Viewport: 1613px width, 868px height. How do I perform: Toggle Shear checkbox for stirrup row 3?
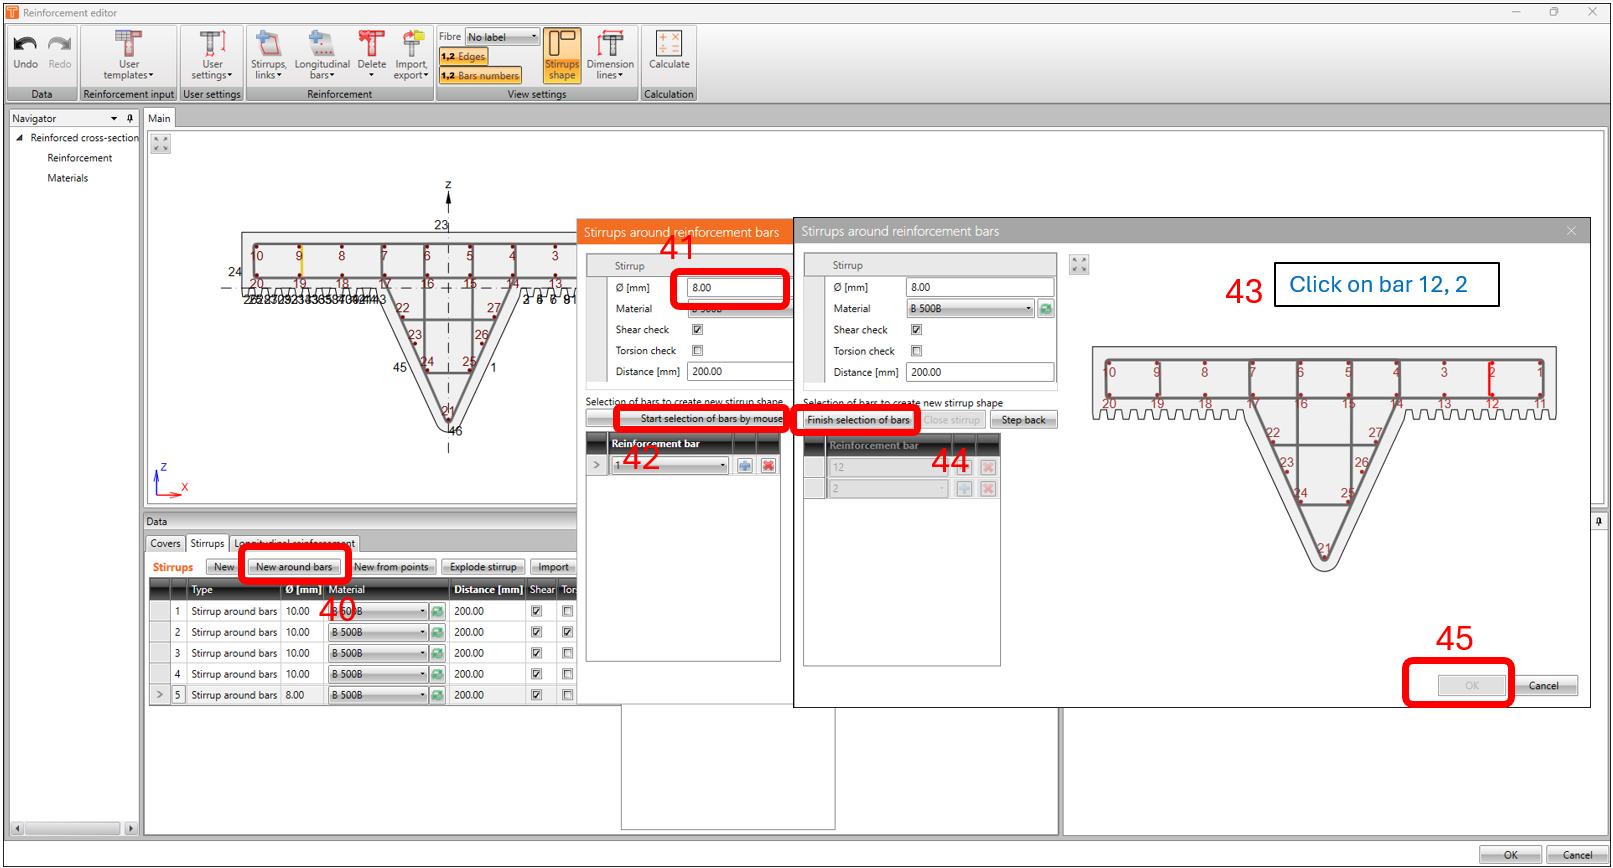pyautogui.click(x=537, y=653)
